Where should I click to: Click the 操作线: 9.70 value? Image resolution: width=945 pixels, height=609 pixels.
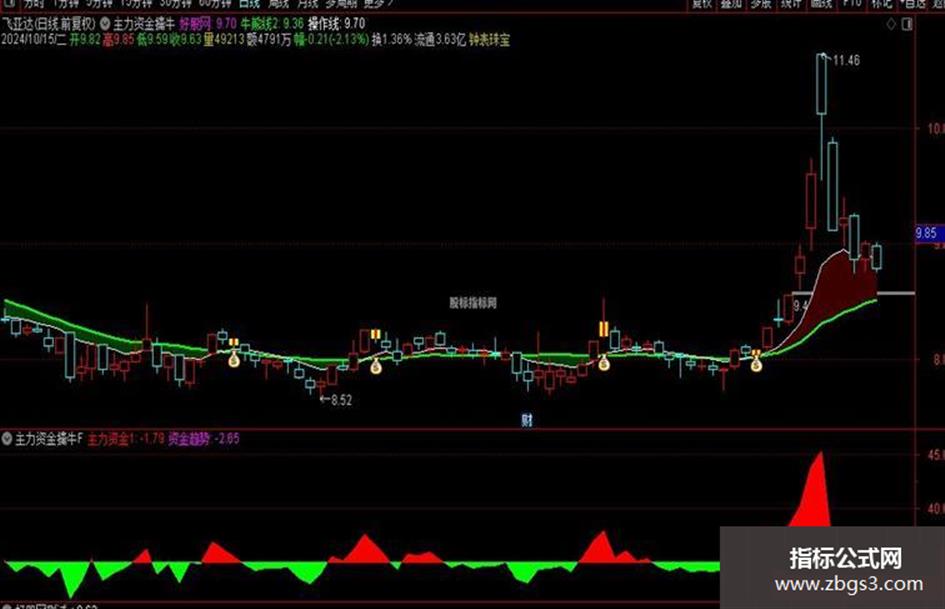coord(336,24)
